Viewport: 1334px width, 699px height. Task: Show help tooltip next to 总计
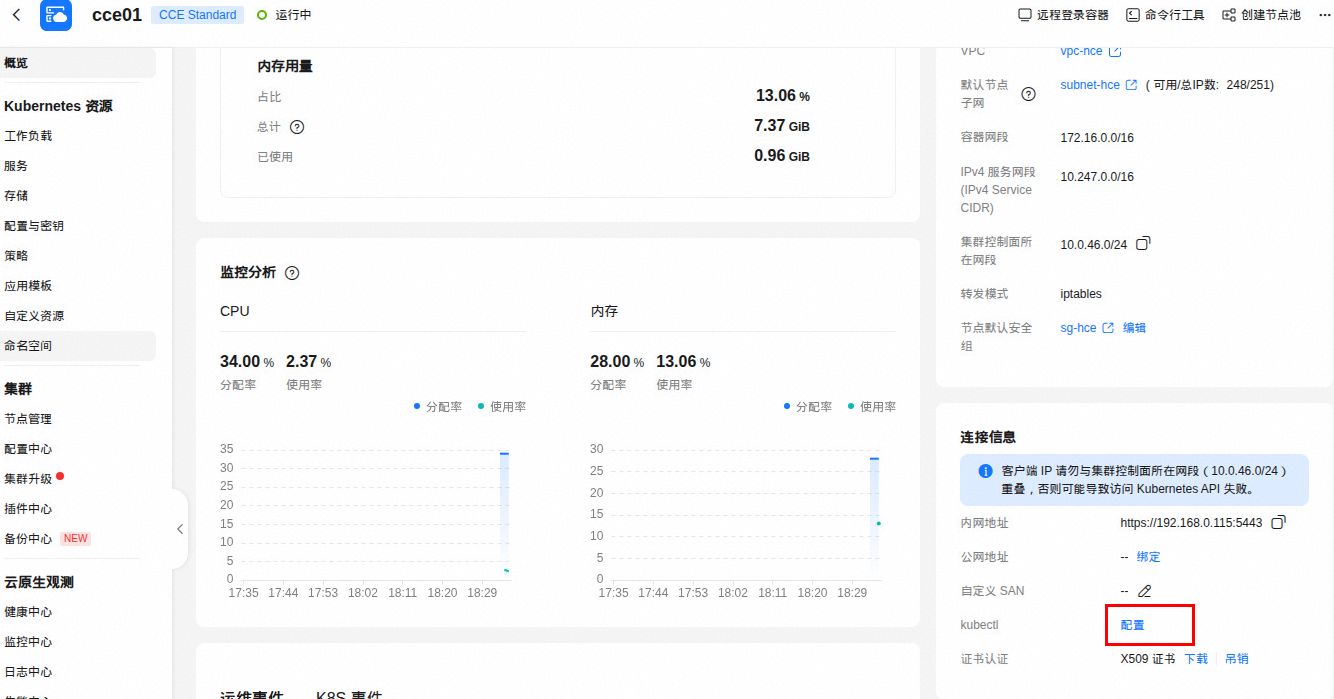point(297,127)
